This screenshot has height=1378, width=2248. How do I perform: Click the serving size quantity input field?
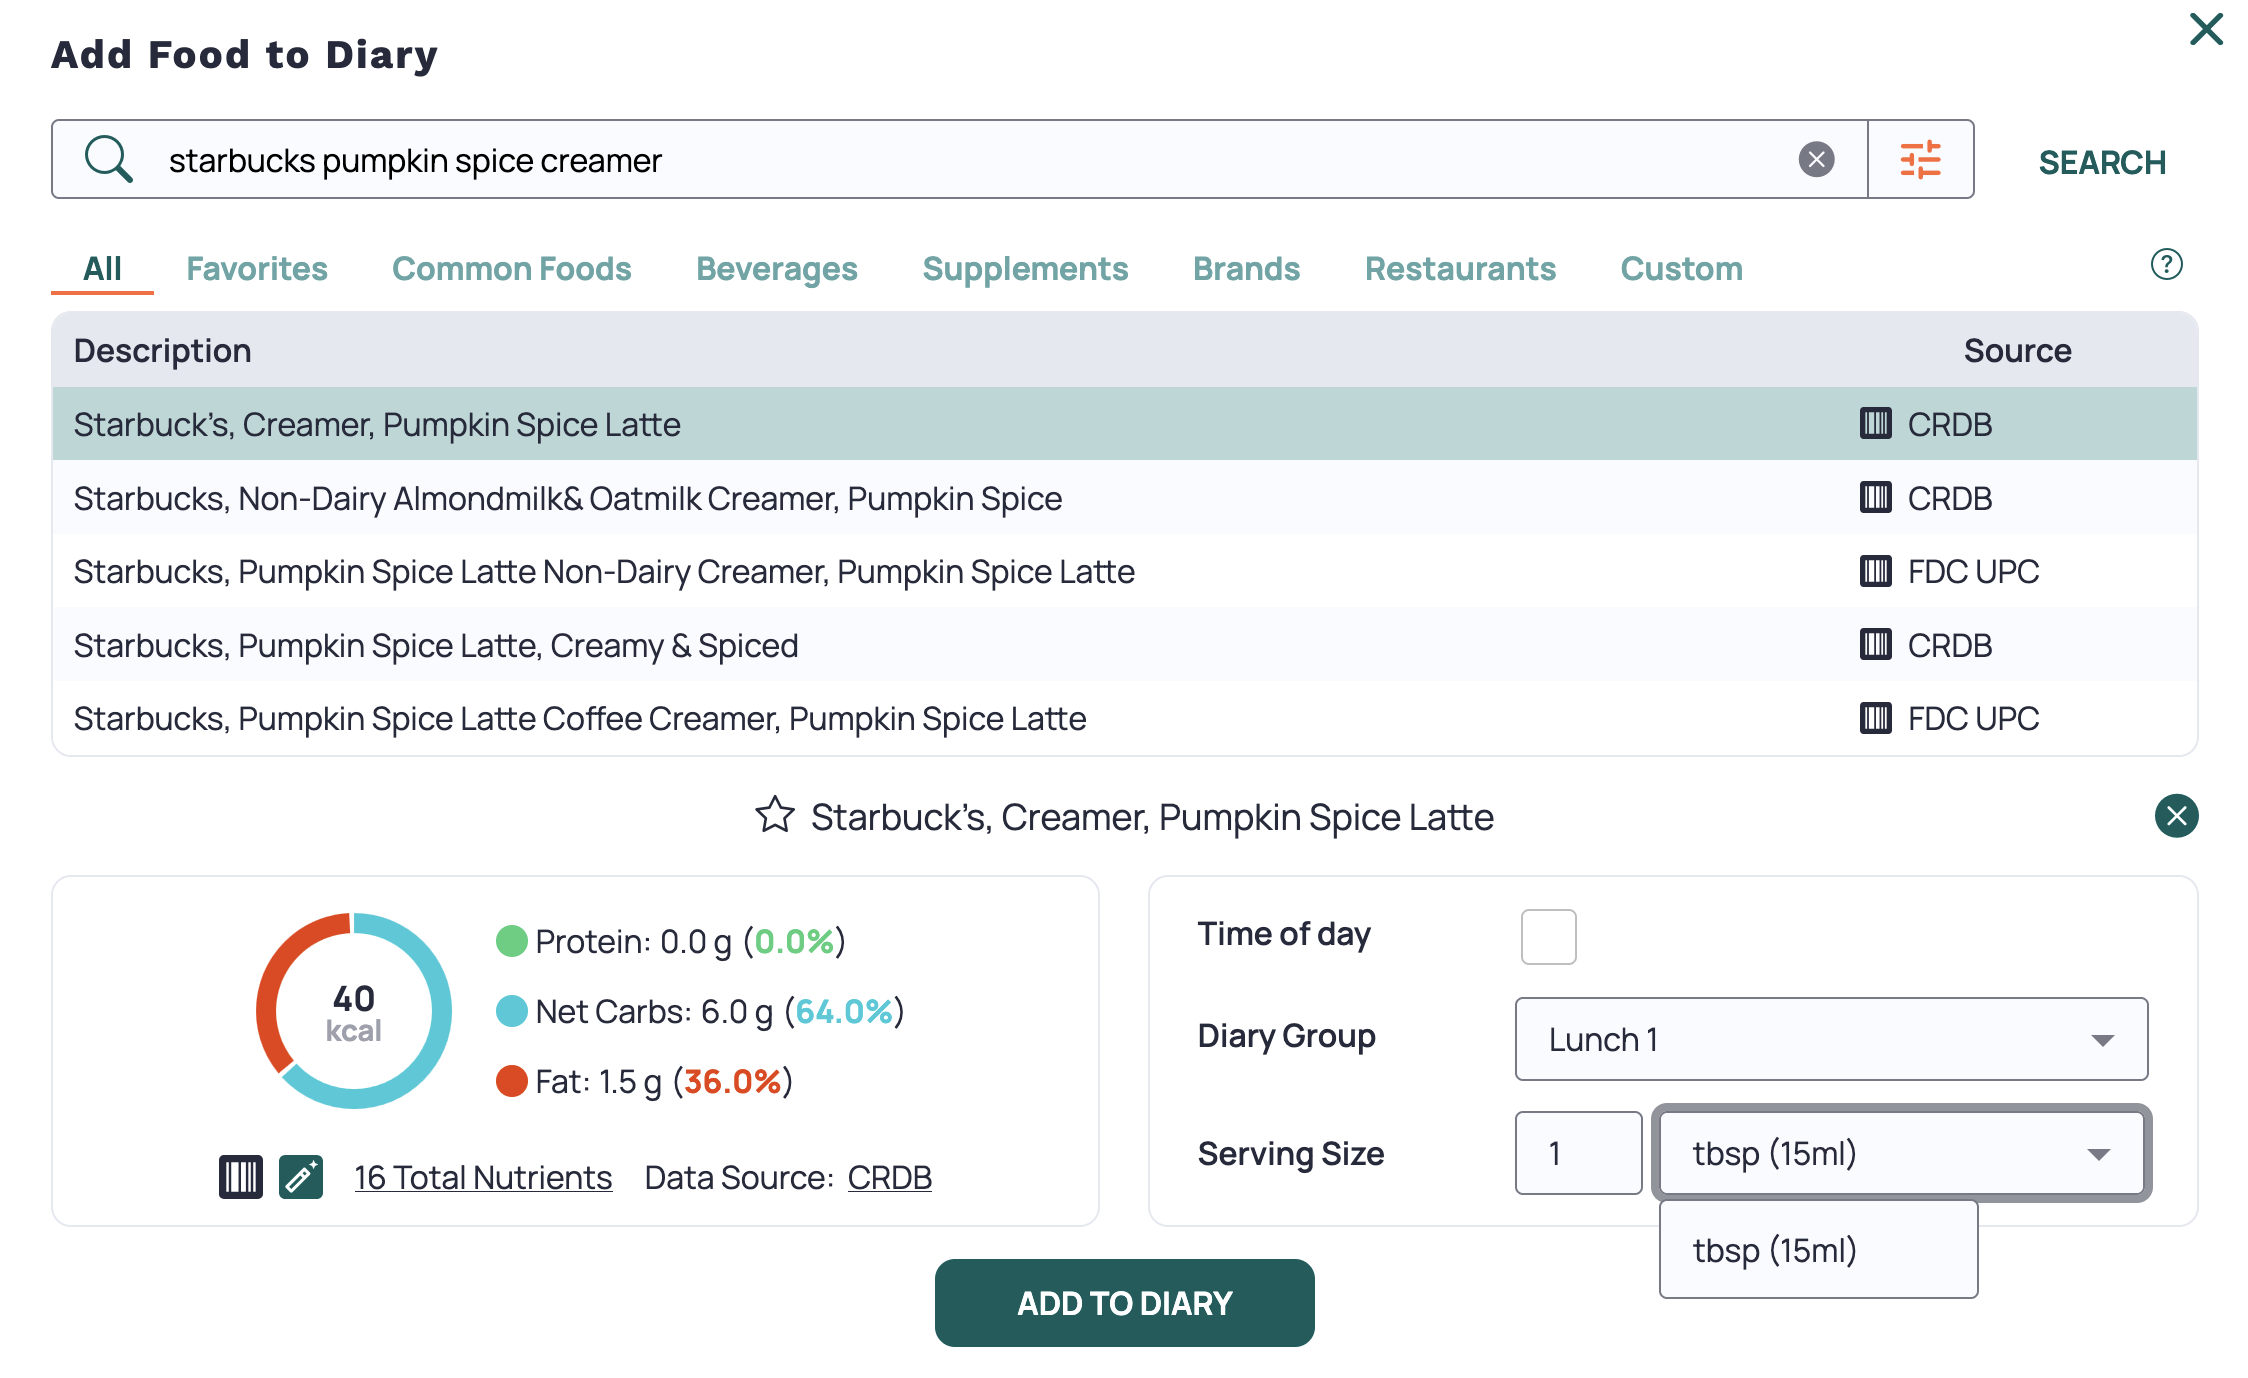[1577, 1153]
